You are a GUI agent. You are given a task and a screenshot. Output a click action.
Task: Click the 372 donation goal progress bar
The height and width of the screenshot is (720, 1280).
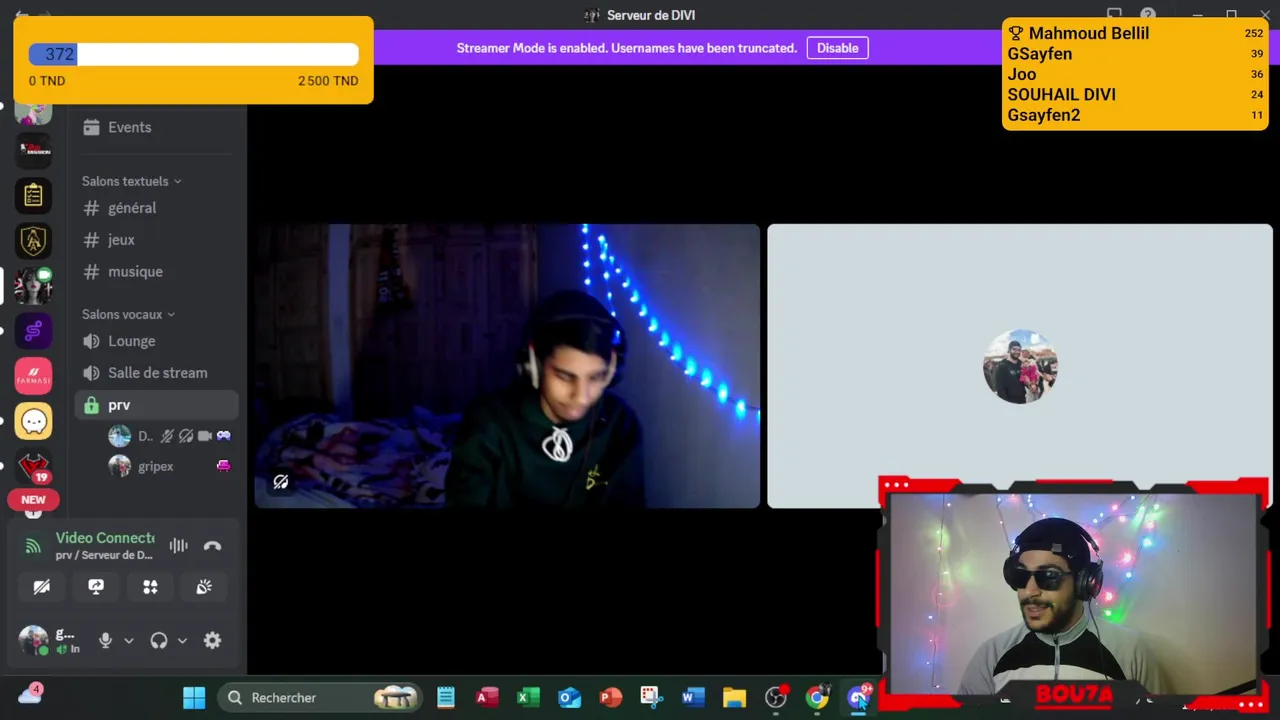(x=193, y=55)
